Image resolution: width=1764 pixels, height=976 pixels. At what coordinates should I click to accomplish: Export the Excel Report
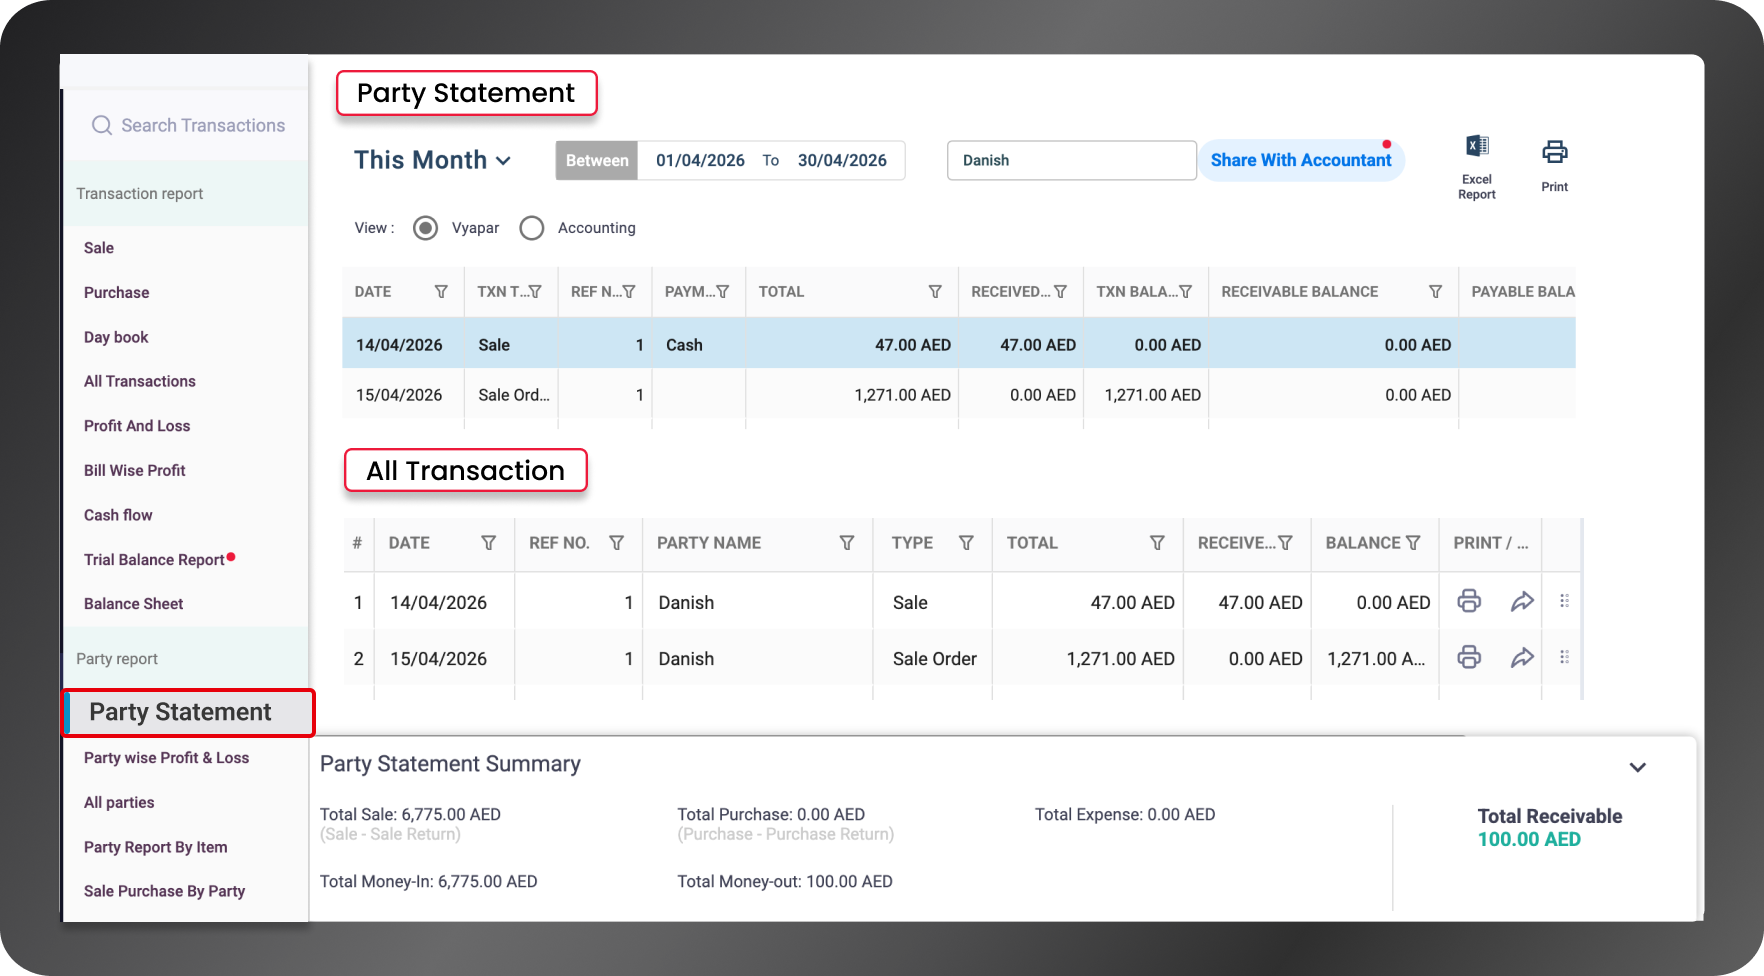[1477, 167]
